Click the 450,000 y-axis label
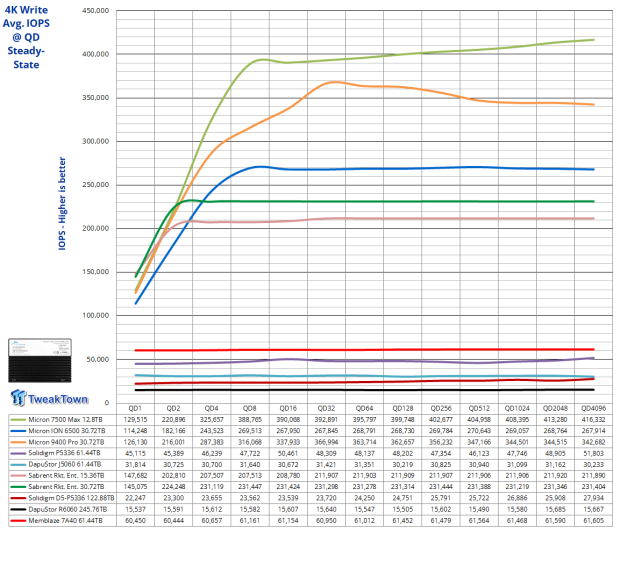The image size is (620, 568). click(x=95, y=11)
